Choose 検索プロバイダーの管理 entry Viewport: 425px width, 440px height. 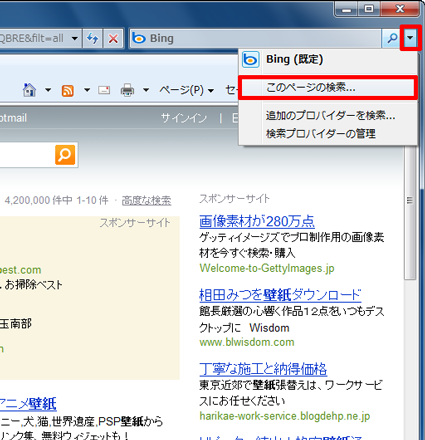(x=328, y=134)
